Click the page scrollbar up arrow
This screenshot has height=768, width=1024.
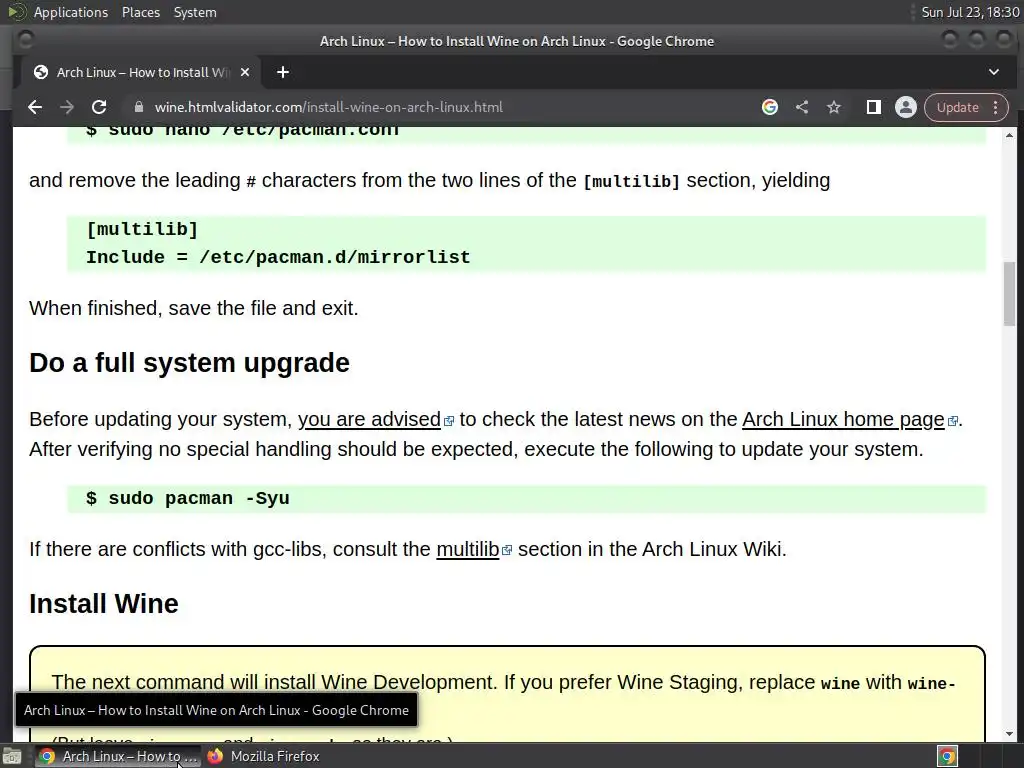click(x=1010, y=135)
